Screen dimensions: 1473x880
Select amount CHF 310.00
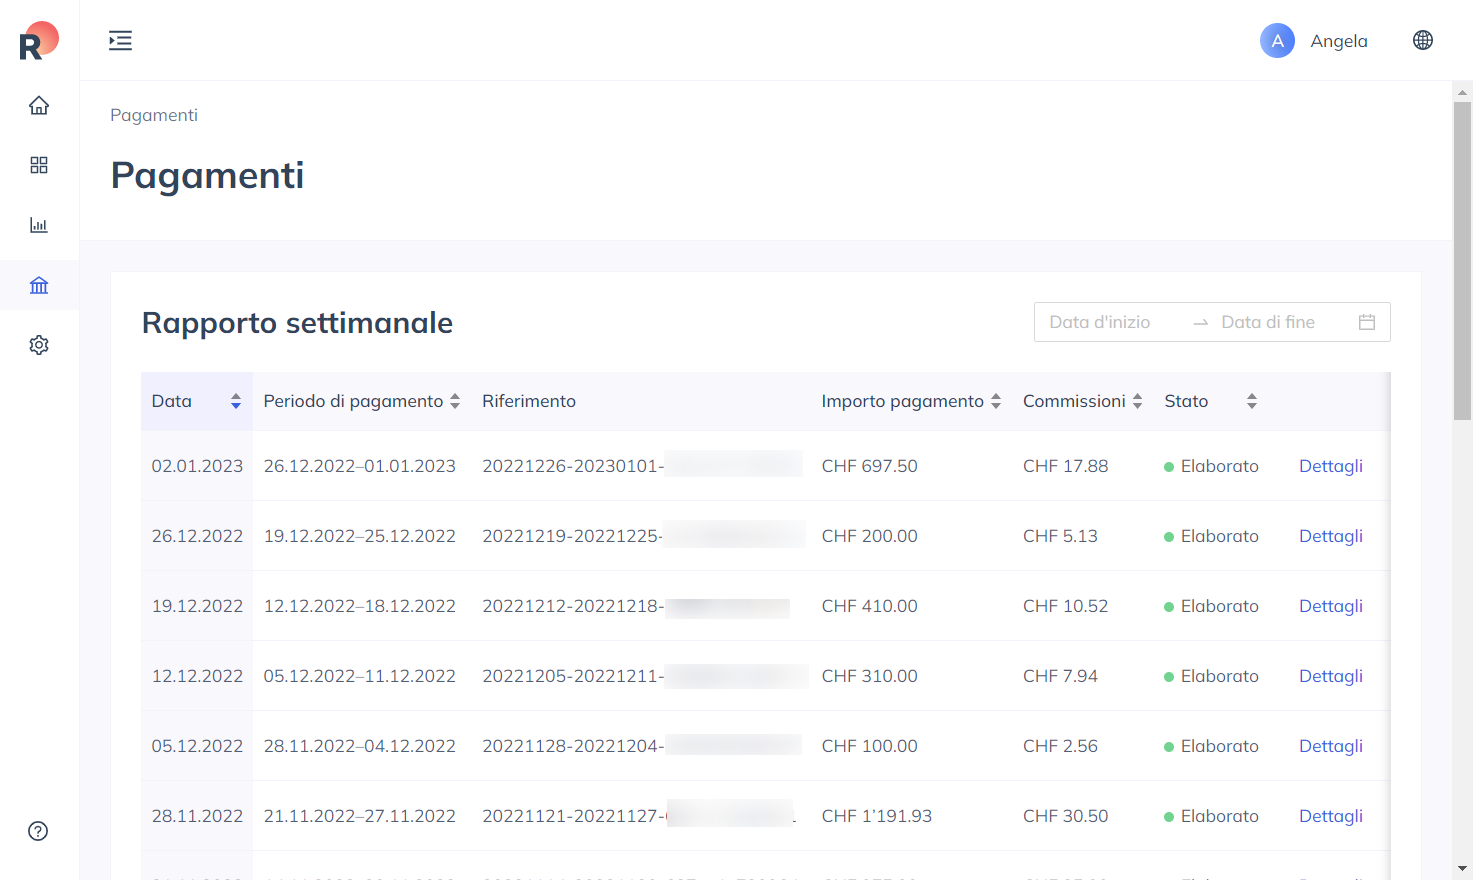point(870,676)
